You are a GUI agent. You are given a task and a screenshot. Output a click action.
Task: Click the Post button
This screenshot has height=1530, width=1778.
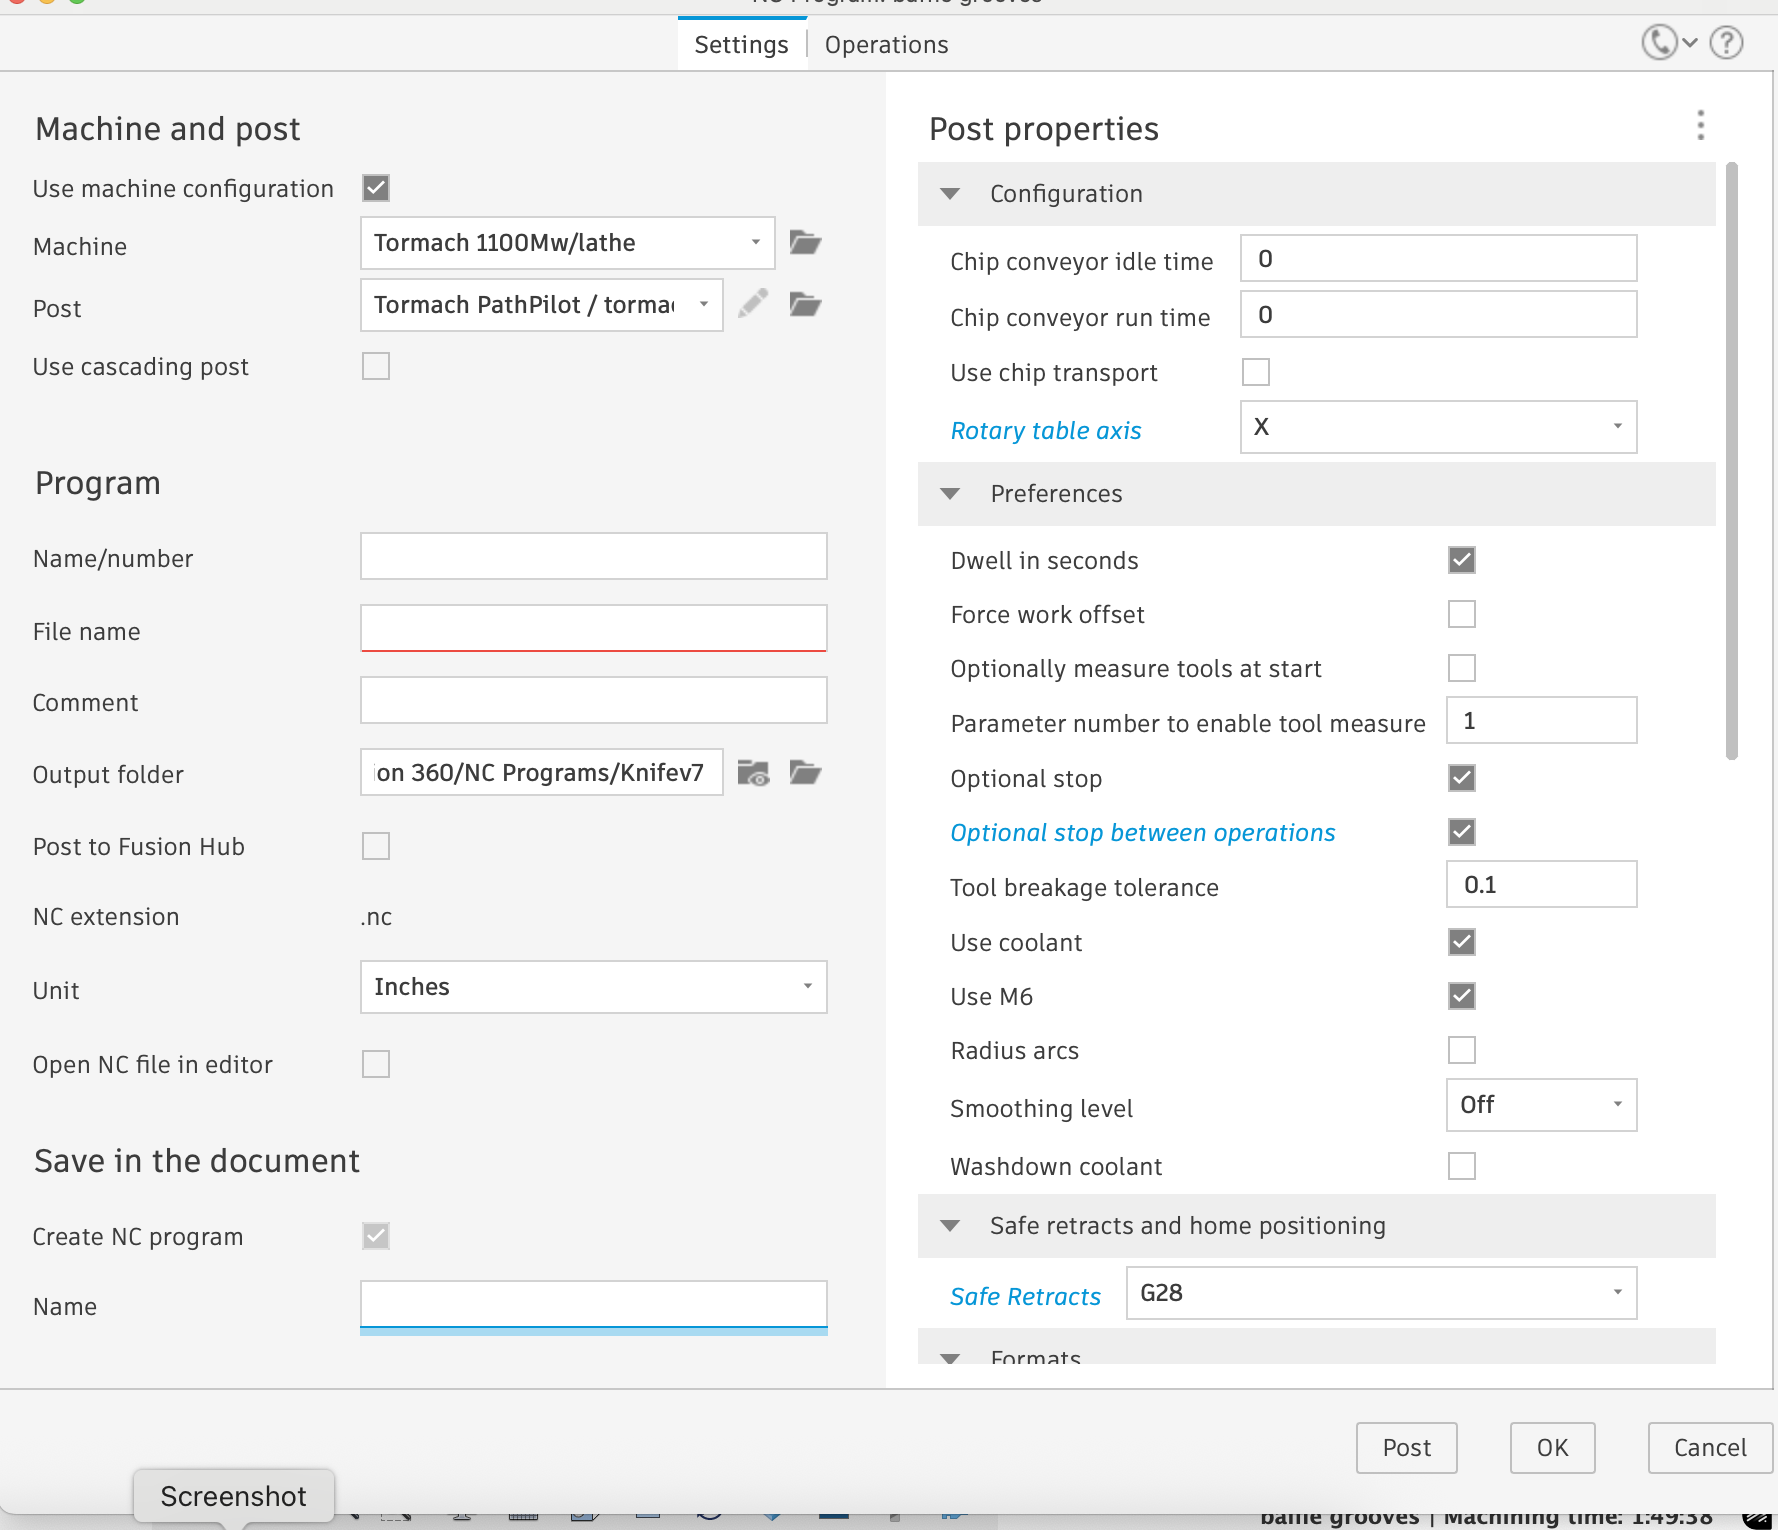pyautogui.click(x=1406, y=1447)
